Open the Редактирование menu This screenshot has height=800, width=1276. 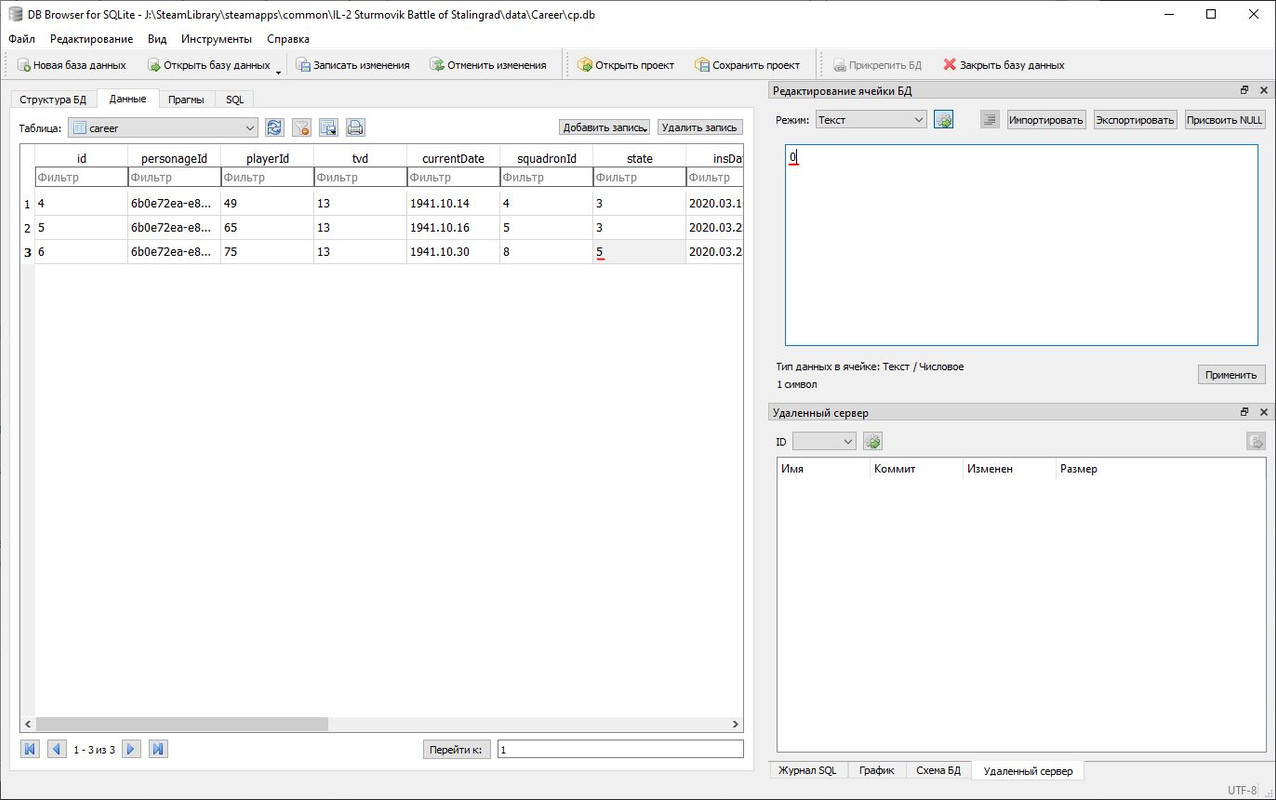click(91, 39)
